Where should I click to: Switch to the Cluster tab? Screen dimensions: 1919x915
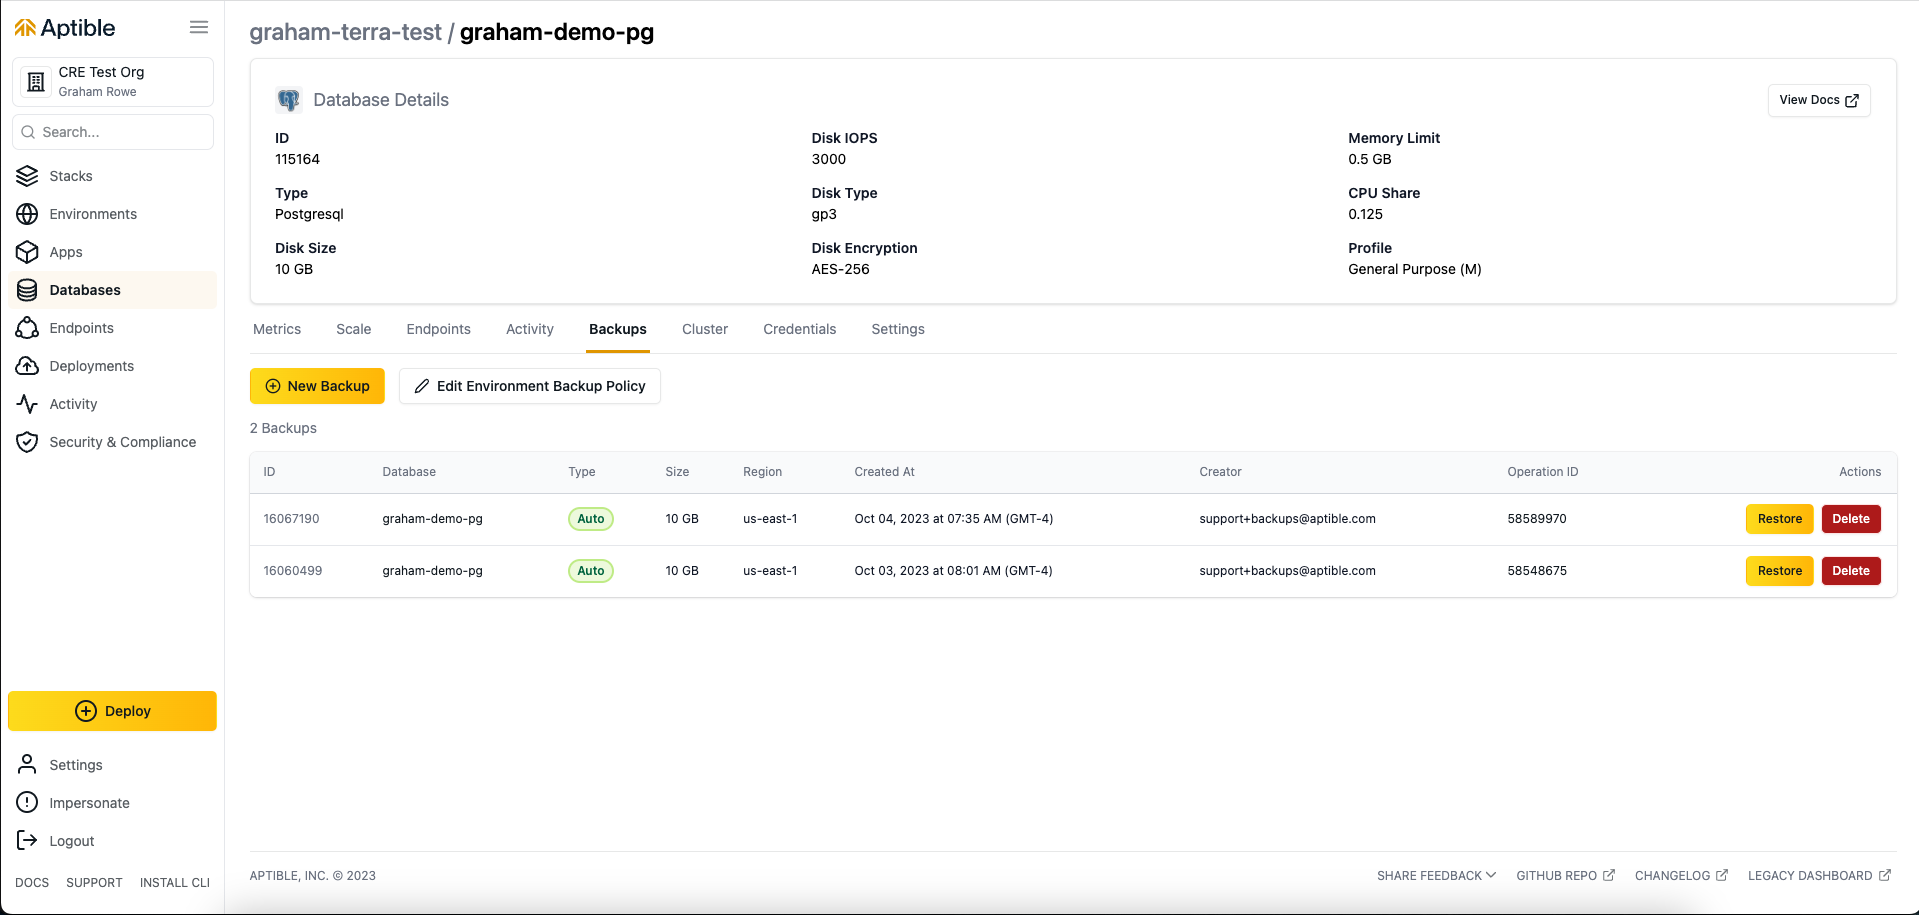point(705,329)
